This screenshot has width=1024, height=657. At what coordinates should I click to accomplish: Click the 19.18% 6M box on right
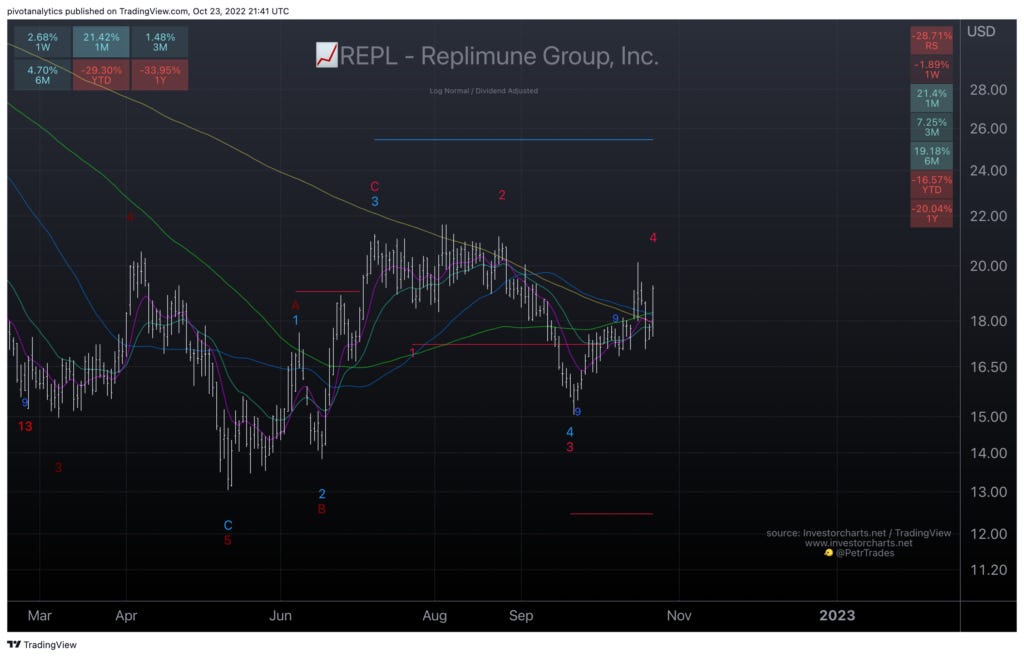click(931, 155)
